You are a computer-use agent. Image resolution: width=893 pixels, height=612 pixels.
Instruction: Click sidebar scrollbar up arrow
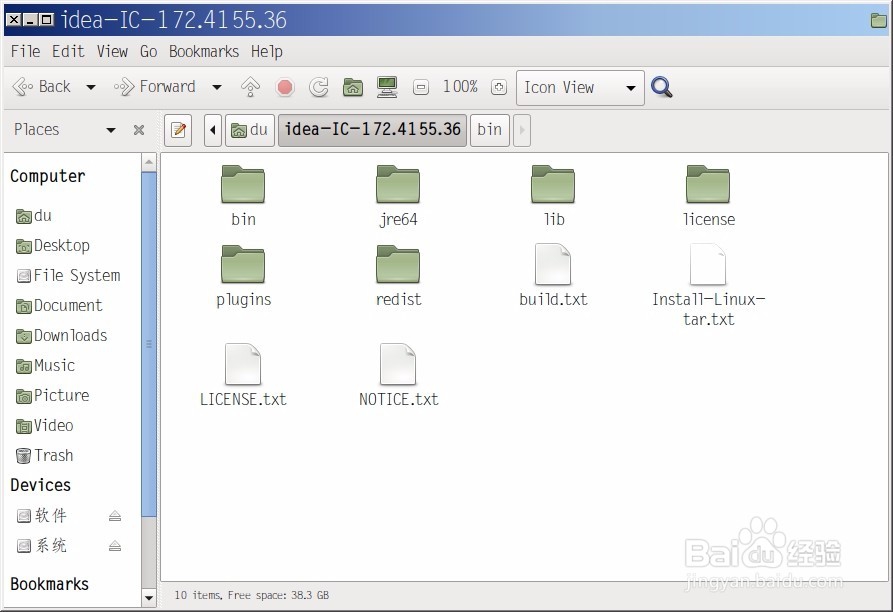click(149, 162)
